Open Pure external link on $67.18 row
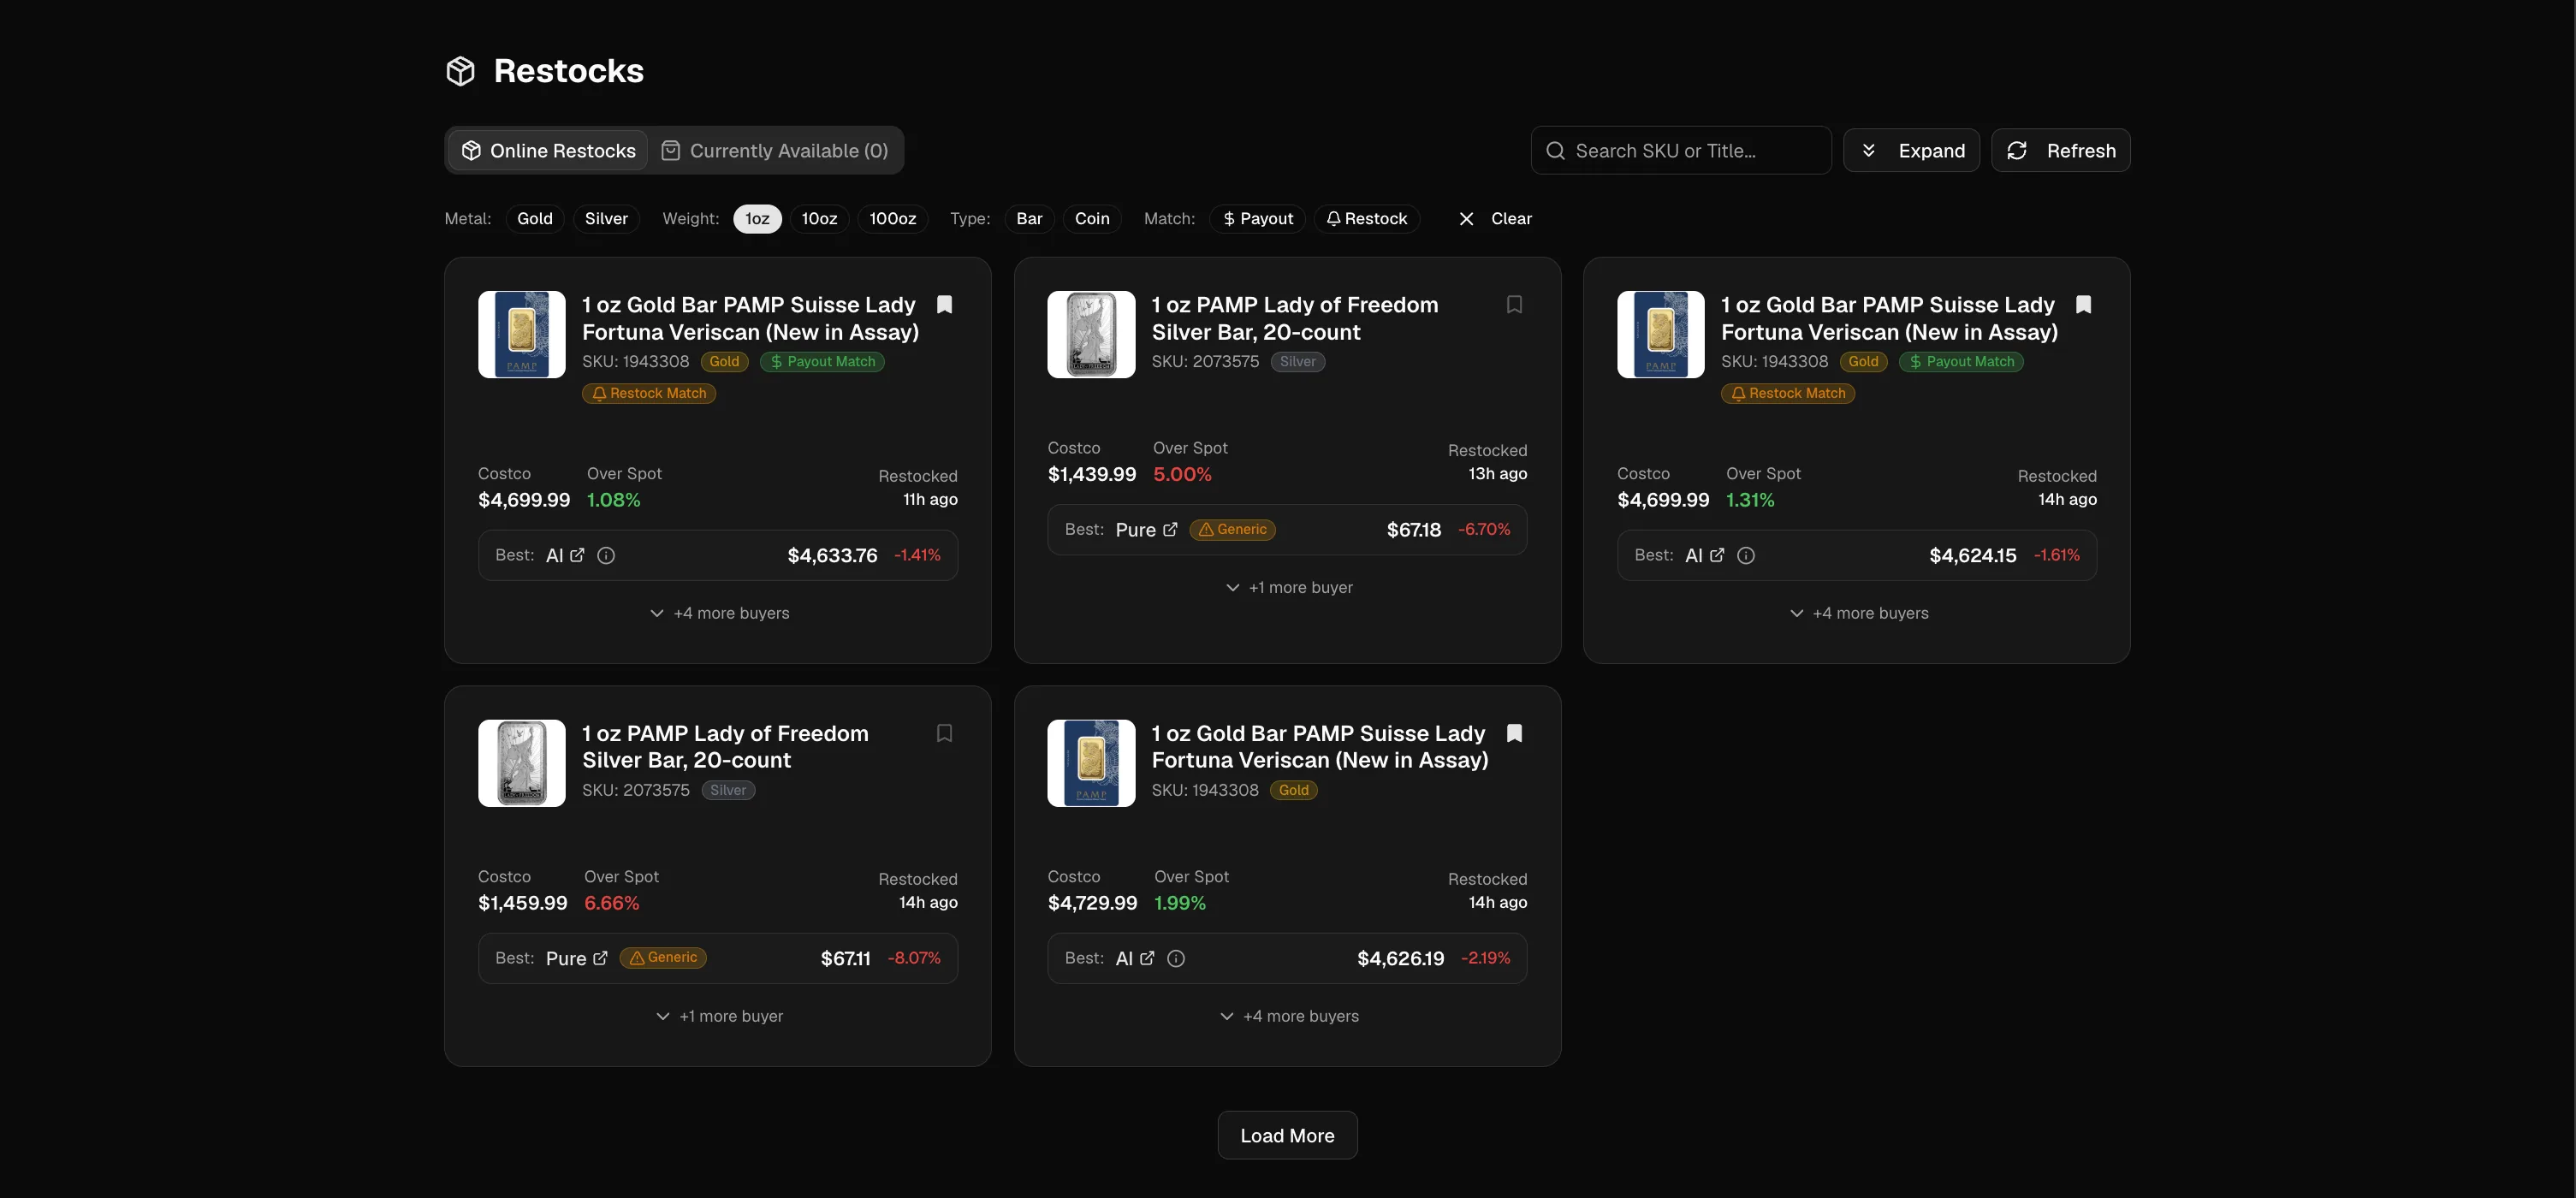This screenshot has width=2576, height=1198. point(1170,529)
